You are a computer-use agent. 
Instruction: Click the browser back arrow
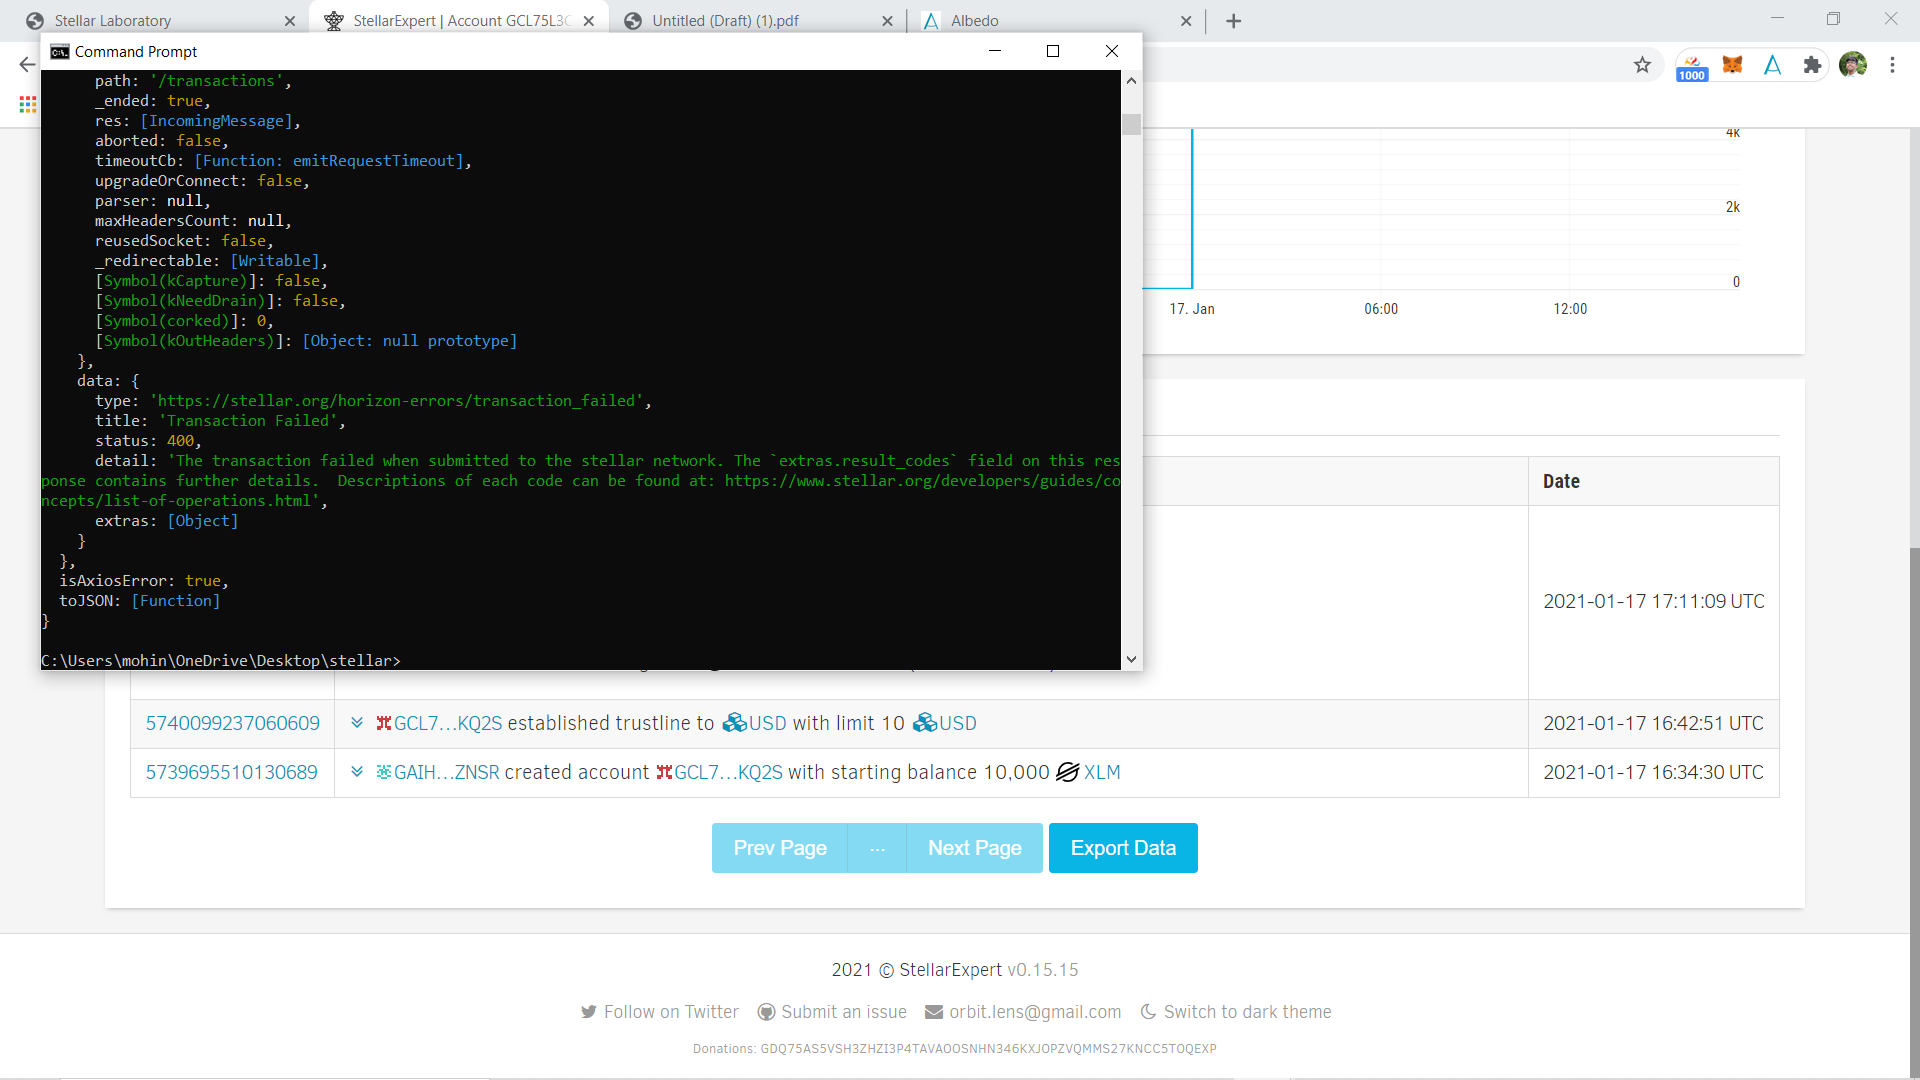point(27,65)
